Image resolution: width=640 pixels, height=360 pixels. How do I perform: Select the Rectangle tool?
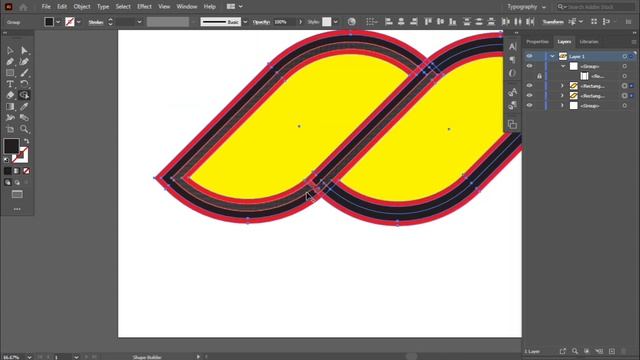pos(10,73)
